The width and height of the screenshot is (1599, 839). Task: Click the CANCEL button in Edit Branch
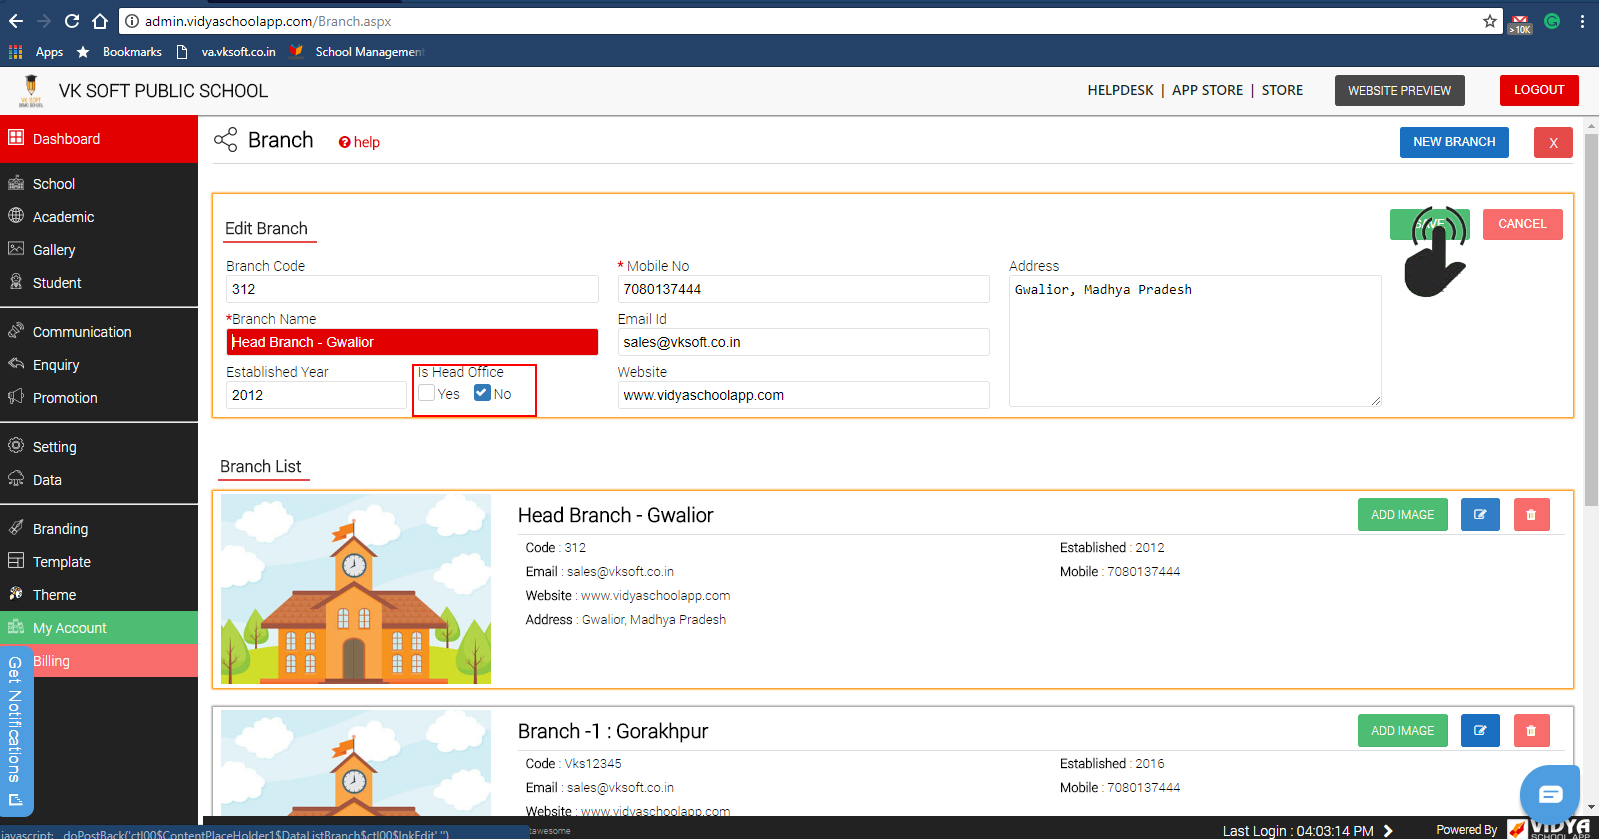point(1522,224)
